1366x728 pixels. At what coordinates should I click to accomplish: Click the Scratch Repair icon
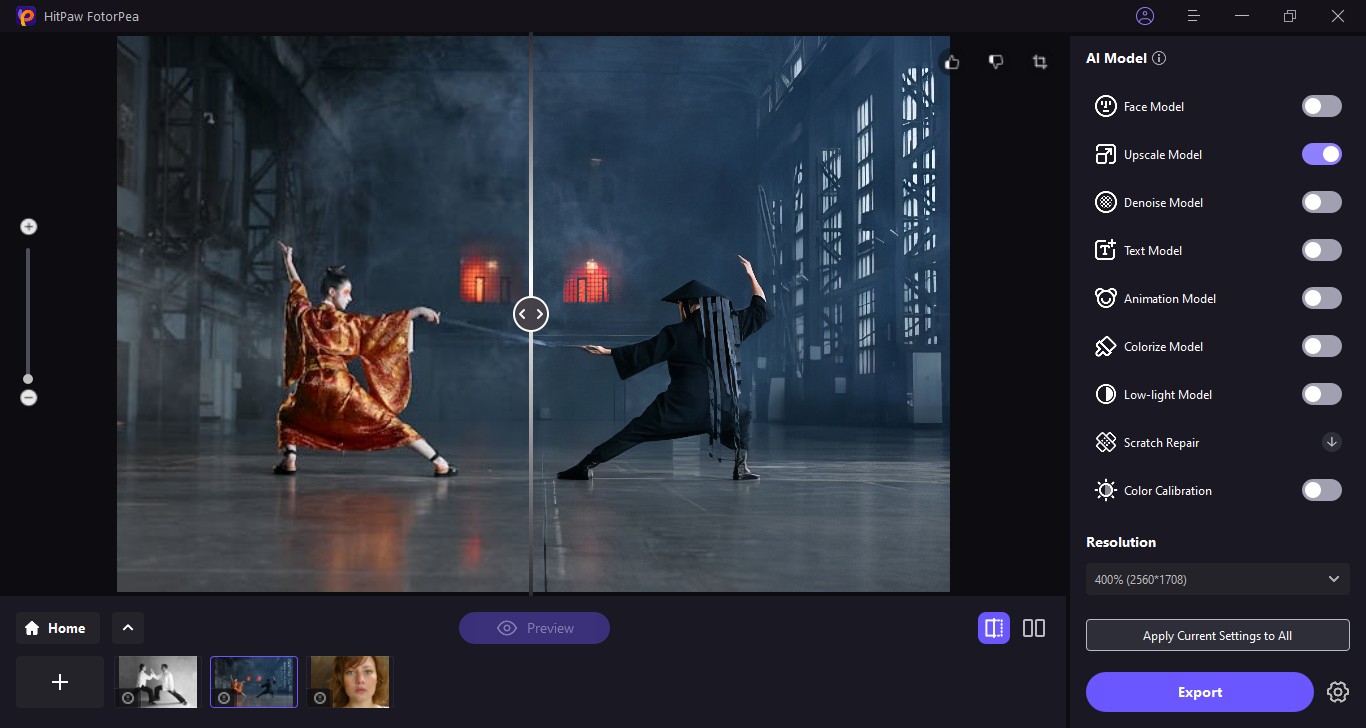[x=1105, y=442]
